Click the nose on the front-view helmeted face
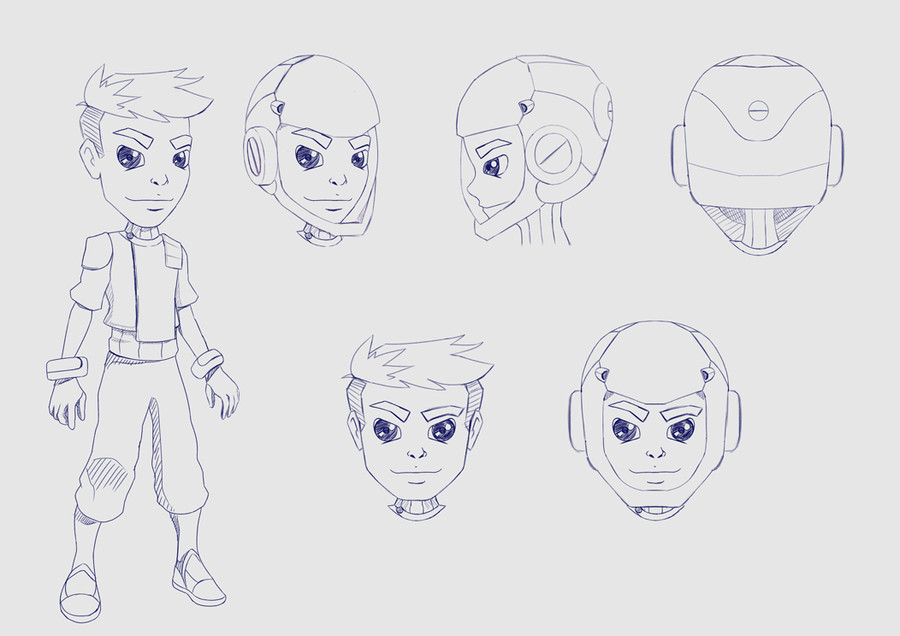900x636 pixels. [x=654, y=453]
